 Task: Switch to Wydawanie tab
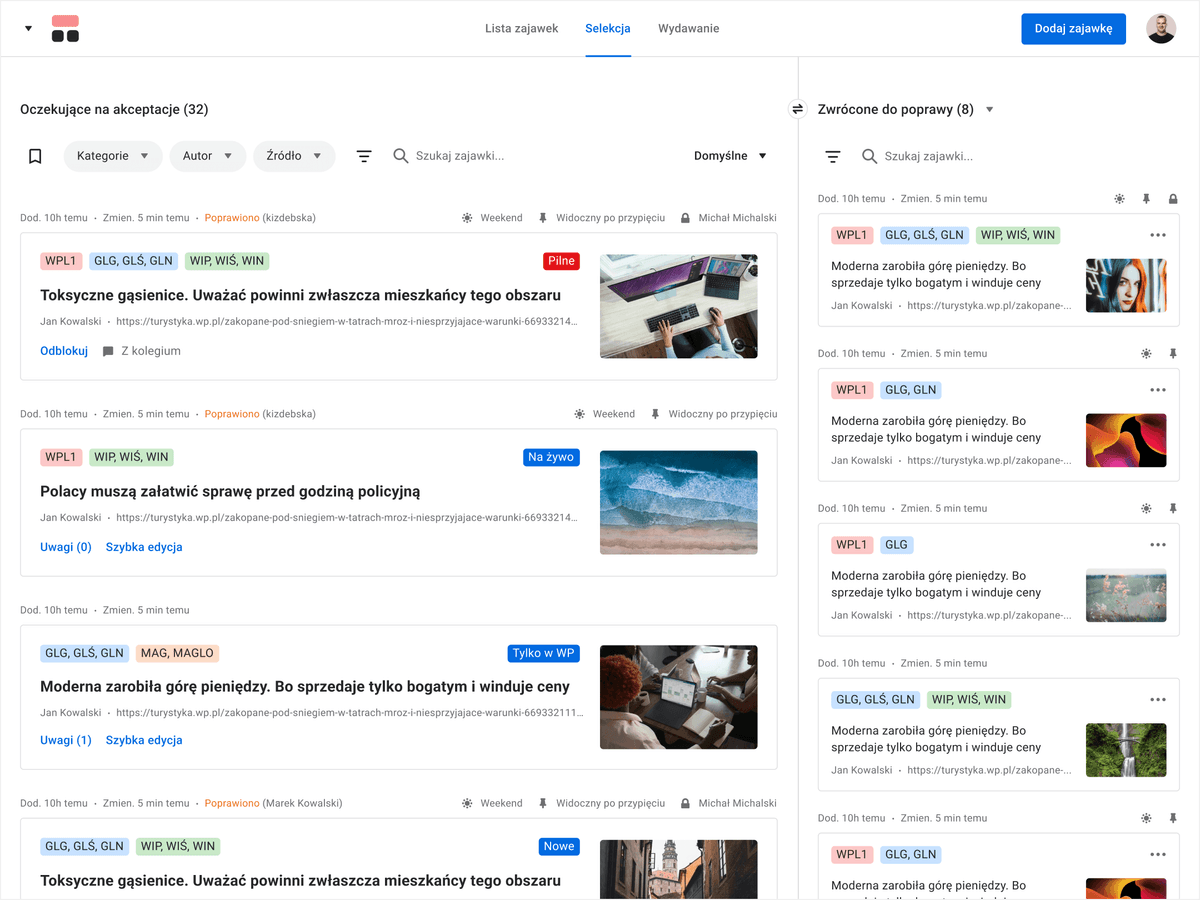[x=688, y=28]
